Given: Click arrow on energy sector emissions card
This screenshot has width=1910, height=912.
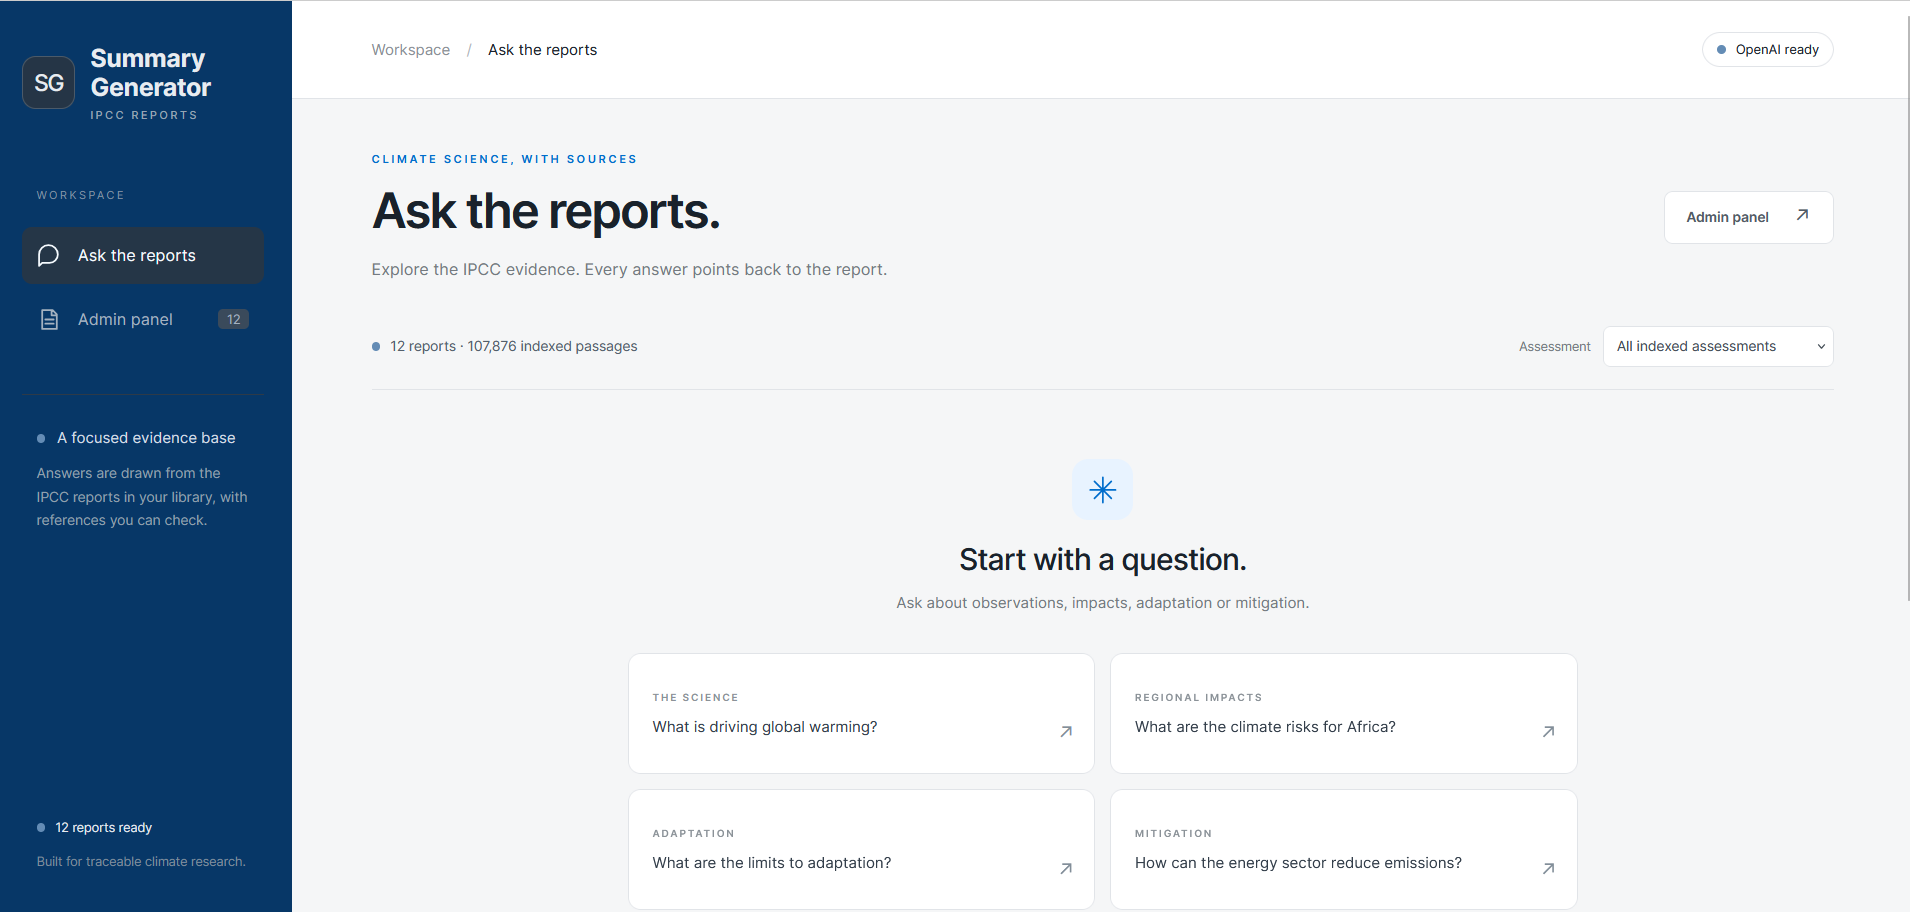Looking at the screenshot, I should [1548, 868].
